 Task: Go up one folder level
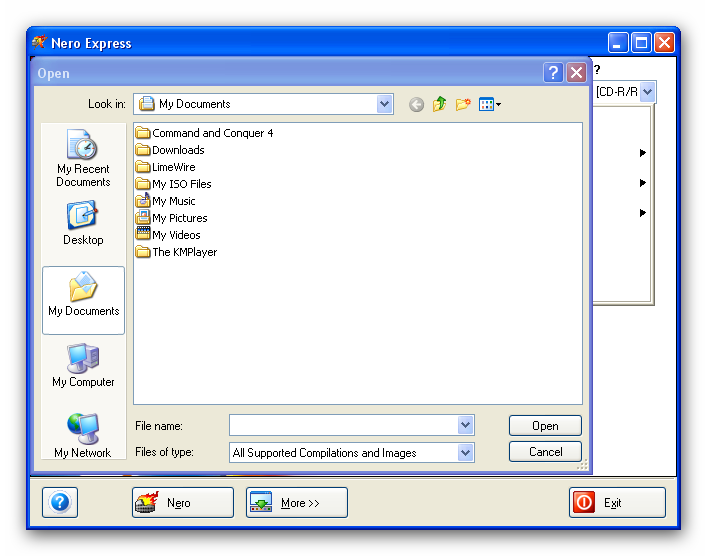pos(440,104)
